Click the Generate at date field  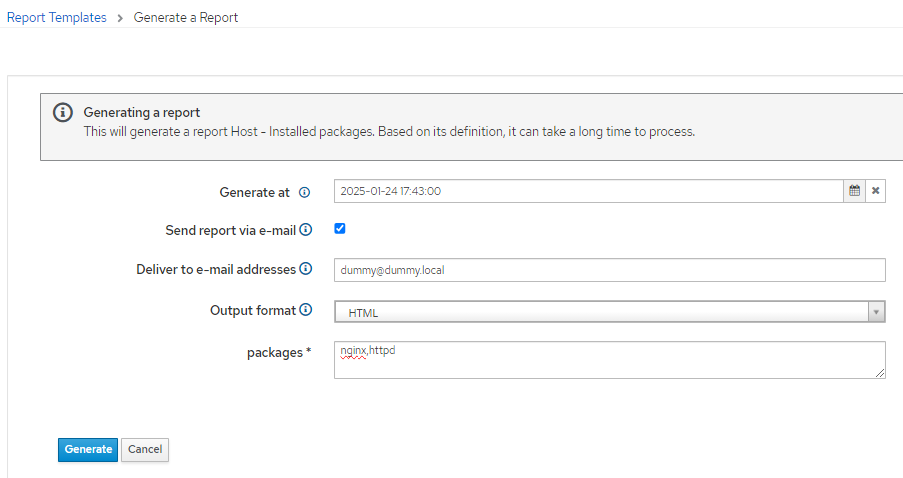(x=589, y=191)
